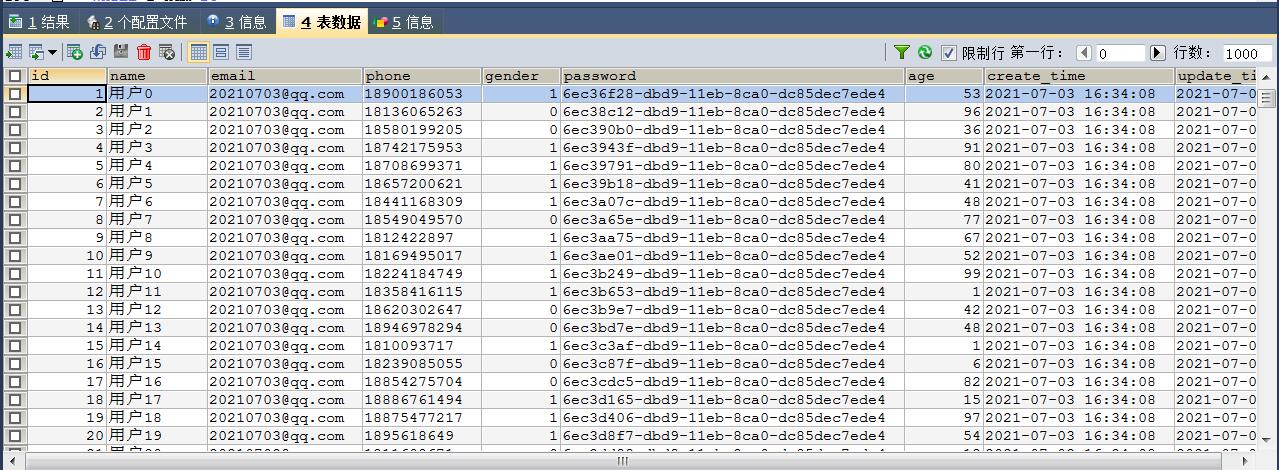1279x470 pixels.
Task: Click the 第一行 start row input field
Action: pyautogui.click(x=1120, y=53)
